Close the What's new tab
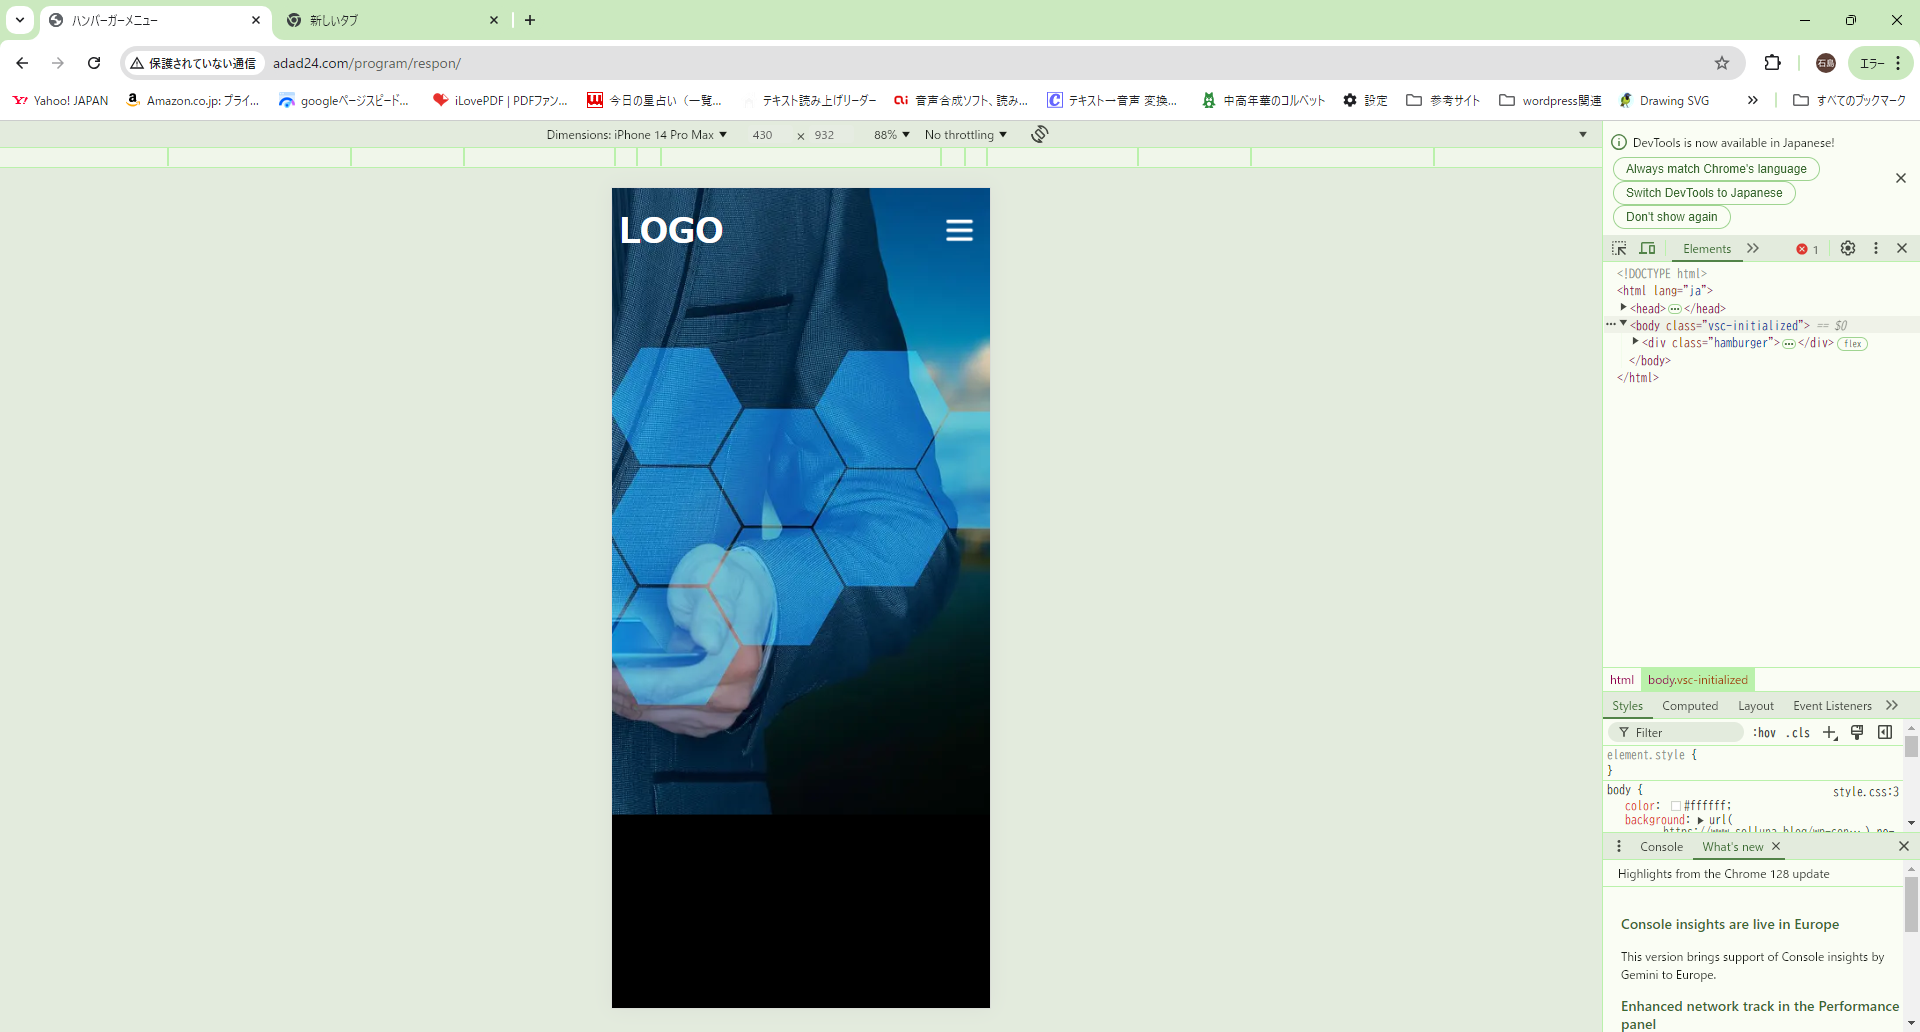Viewport: 1920px width, 1032px height. tap(1776, 846)
